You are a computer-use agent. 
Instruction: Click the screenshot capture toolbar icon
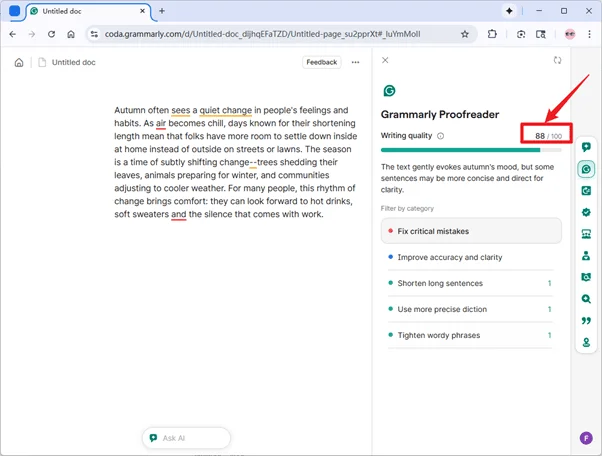point(521,34)
